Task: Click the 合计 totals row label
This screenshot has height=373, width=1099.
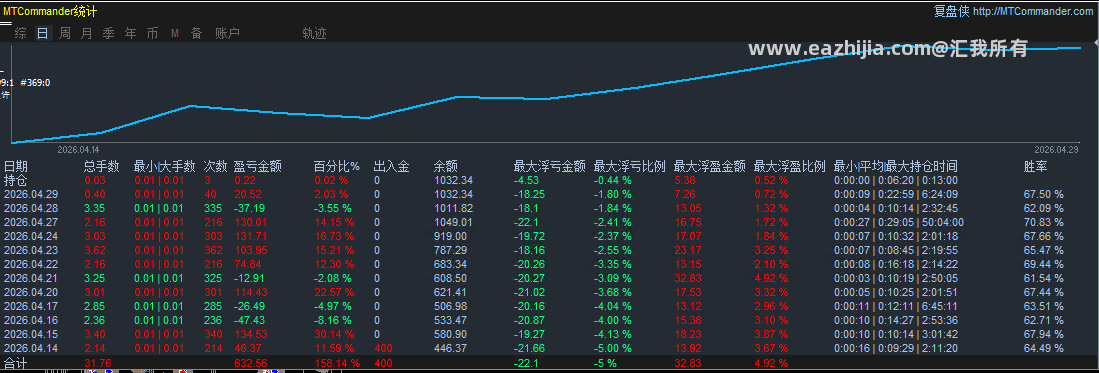Action: [x=15, y=363]
